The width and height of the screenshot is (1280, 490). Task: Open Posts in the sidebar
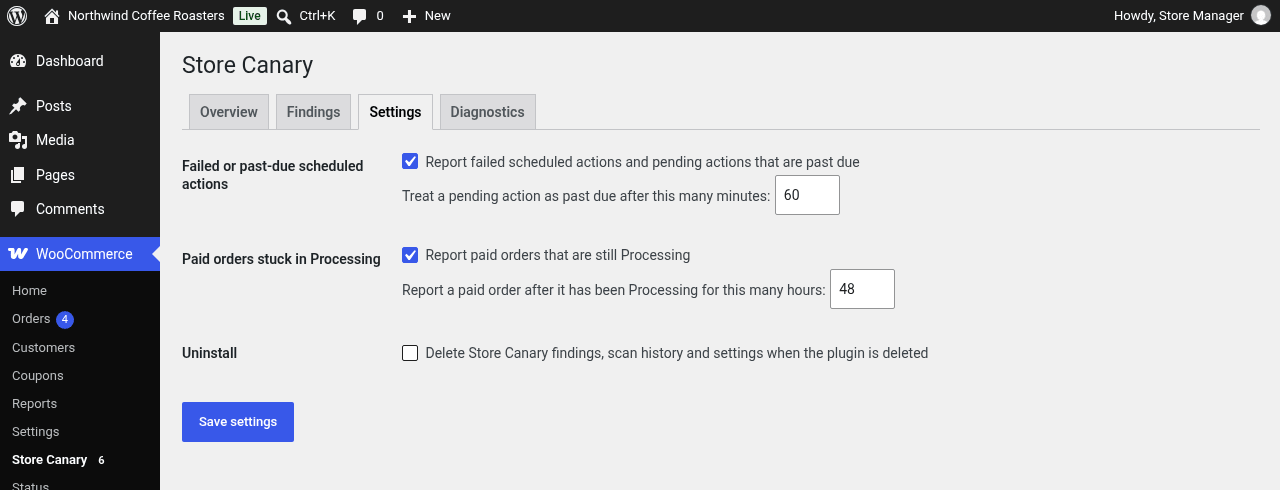(x=80, y=106)
